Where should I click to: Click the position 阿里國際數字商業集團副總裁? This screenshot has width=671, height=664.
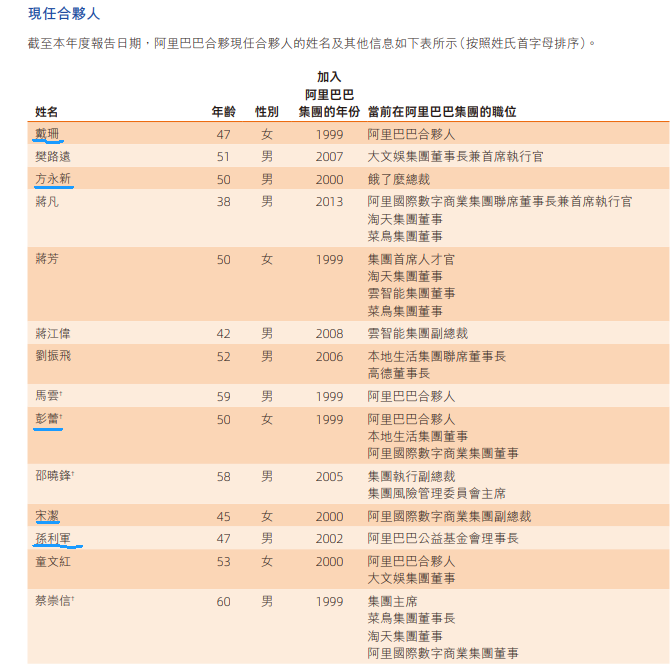click(449, 516)
